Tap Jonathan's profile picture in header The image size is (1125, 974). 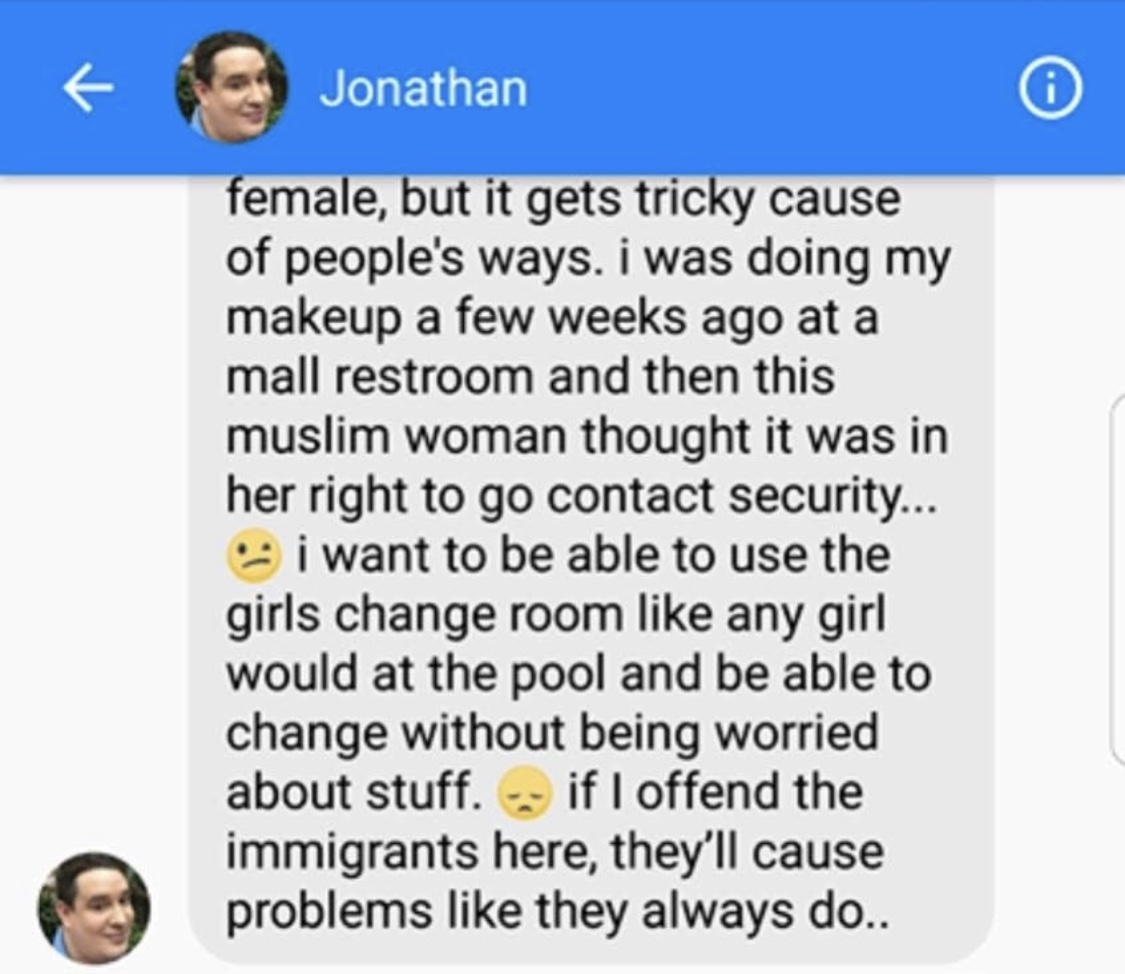pos(231,88)
